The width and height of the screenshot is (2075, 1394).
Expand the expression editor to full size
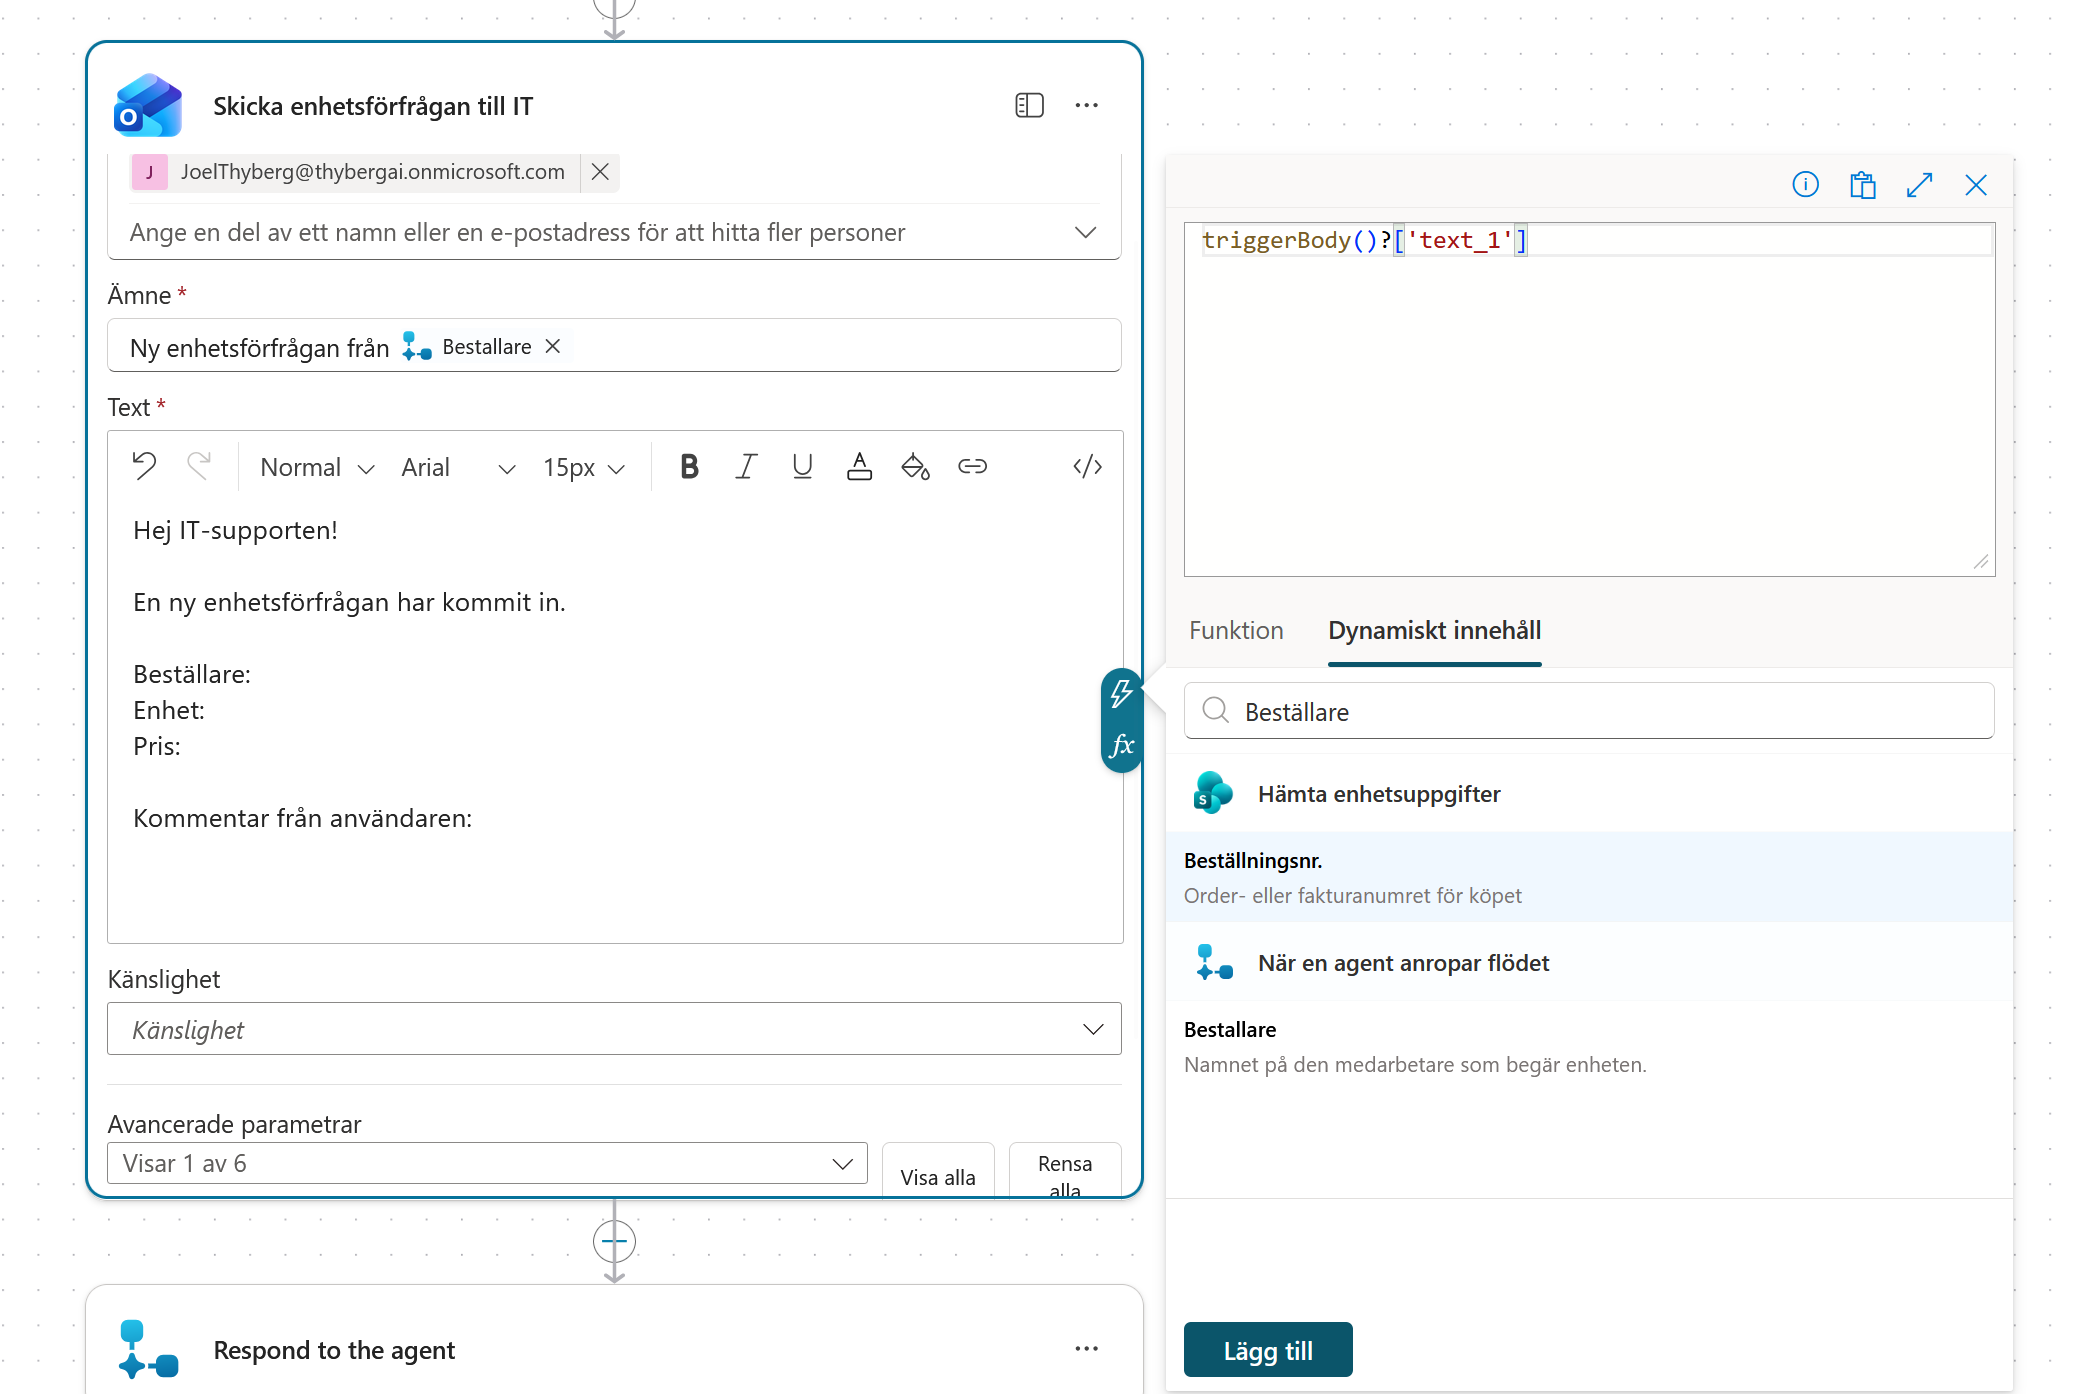(x=1919, y=184)
